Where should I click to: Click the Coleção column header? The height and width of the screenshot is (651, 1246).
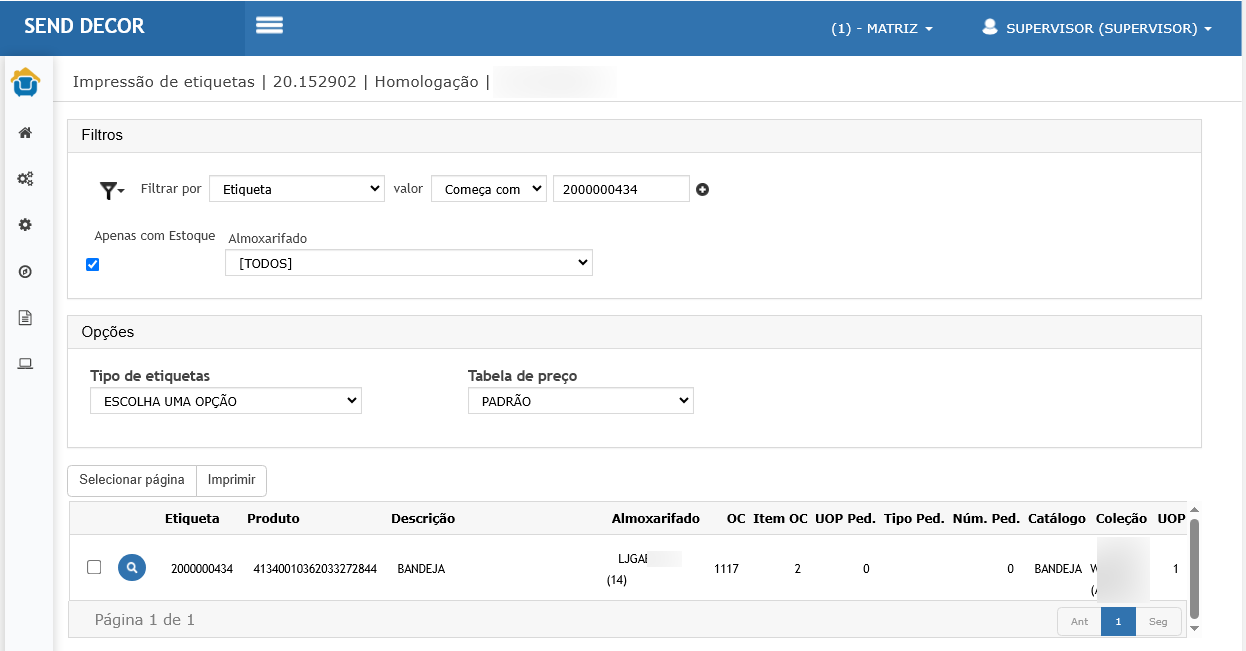point(1121,518)
